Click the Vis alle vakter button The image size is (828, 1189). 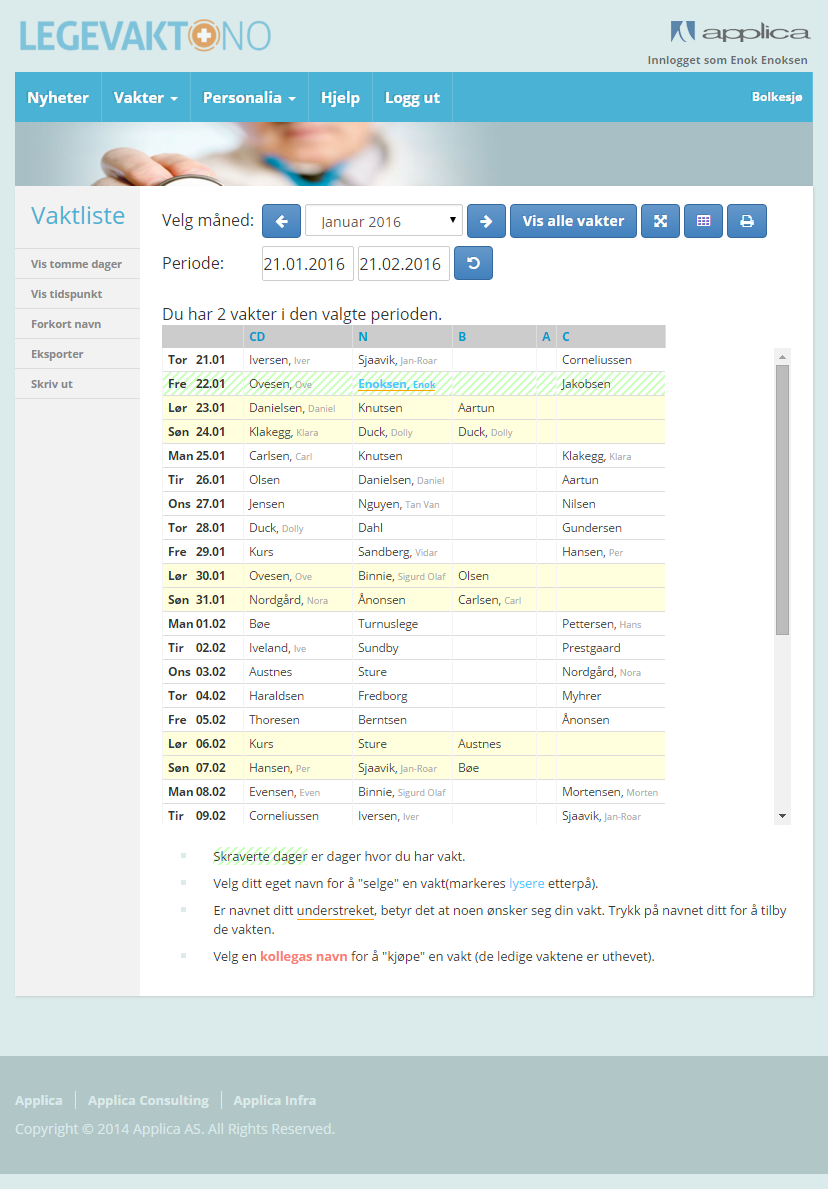[573, 221]
